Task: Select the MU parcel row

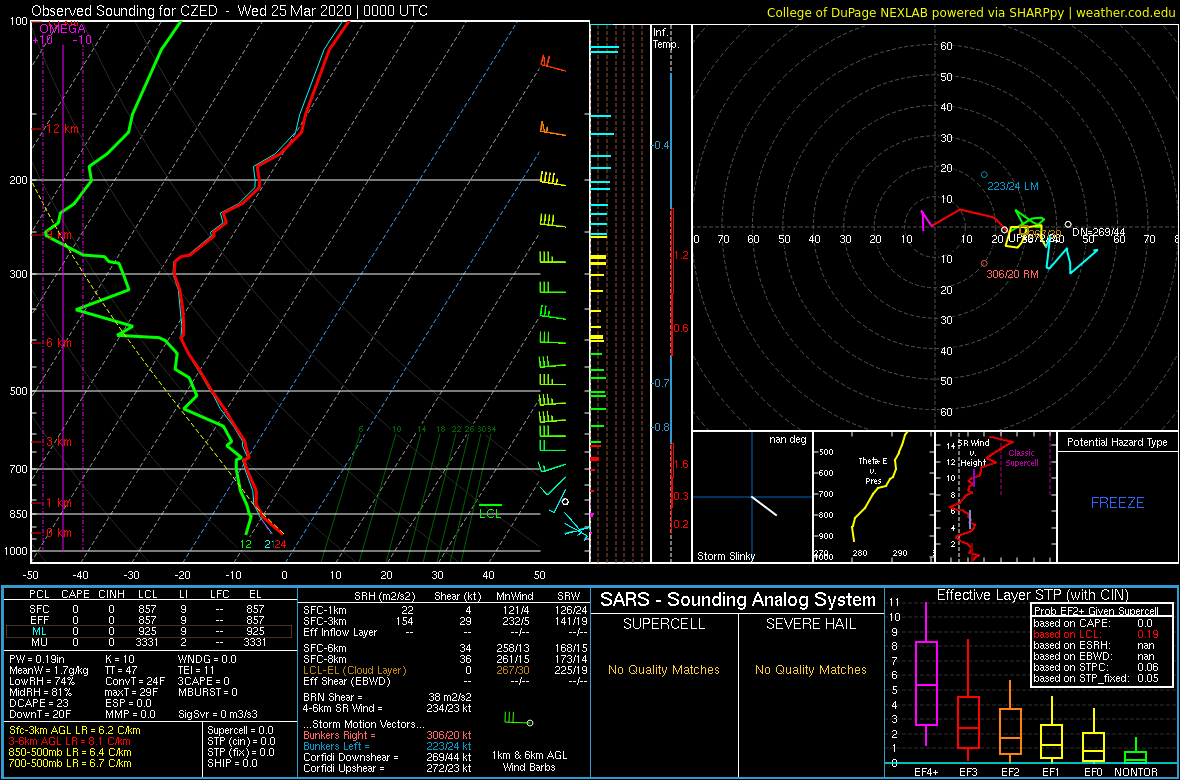Action: 148,644
